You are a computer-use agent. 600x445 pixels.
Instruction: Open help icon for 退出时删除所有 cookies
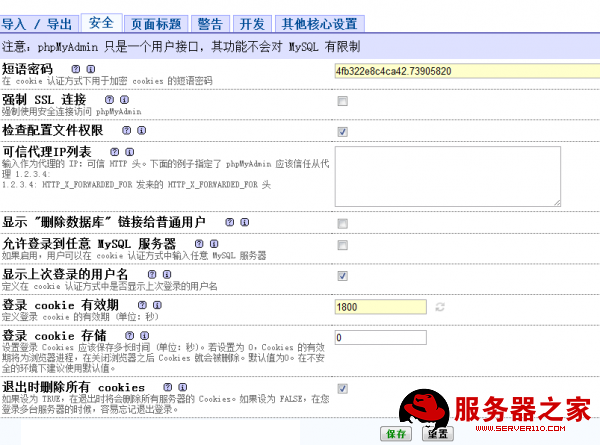point(168,387)
